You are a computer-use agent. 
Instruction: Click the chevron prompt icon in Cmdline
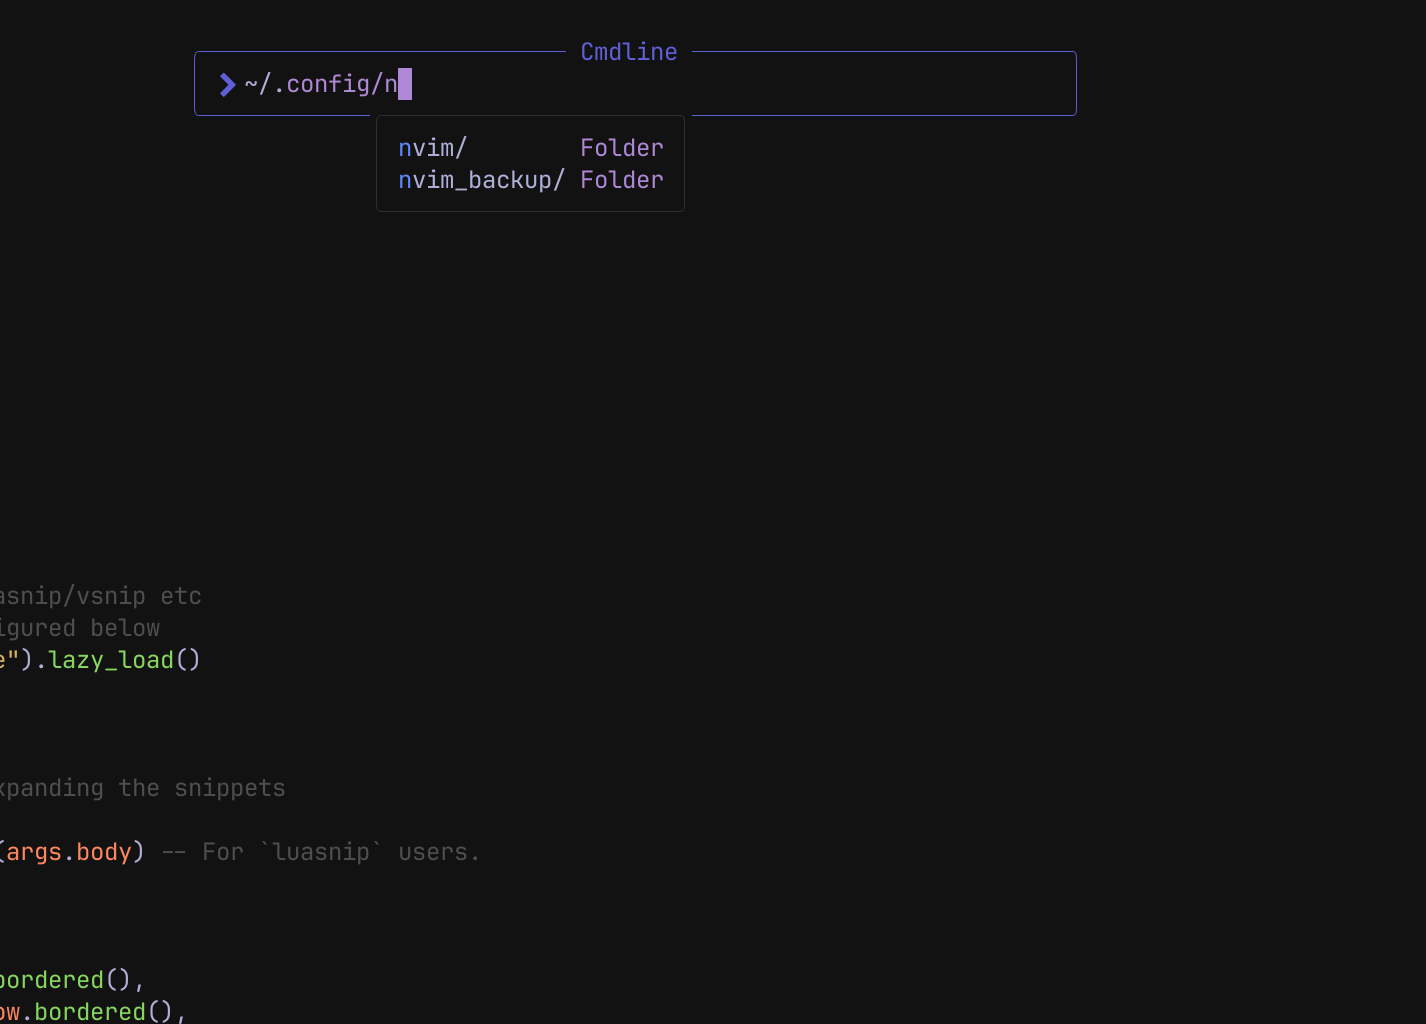[227, 85]
